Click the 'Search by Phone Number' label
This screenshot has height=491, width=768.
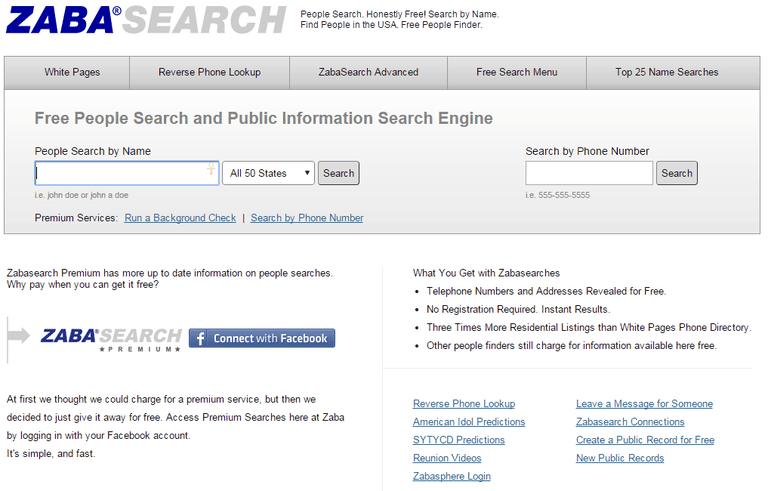coord(587,151)
